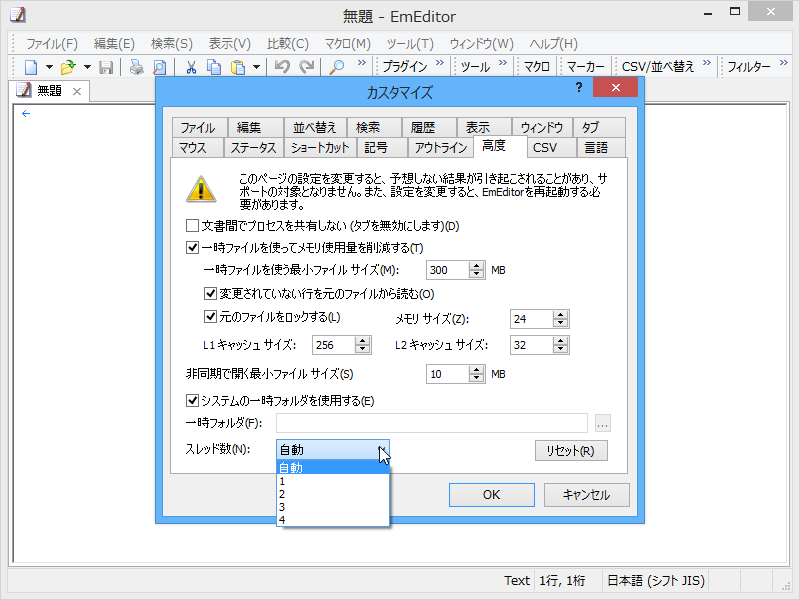This screenshot has height=600, width=800.
Task: Click the 1行, 1桁 status bar entry
Action: coord(562,581)
